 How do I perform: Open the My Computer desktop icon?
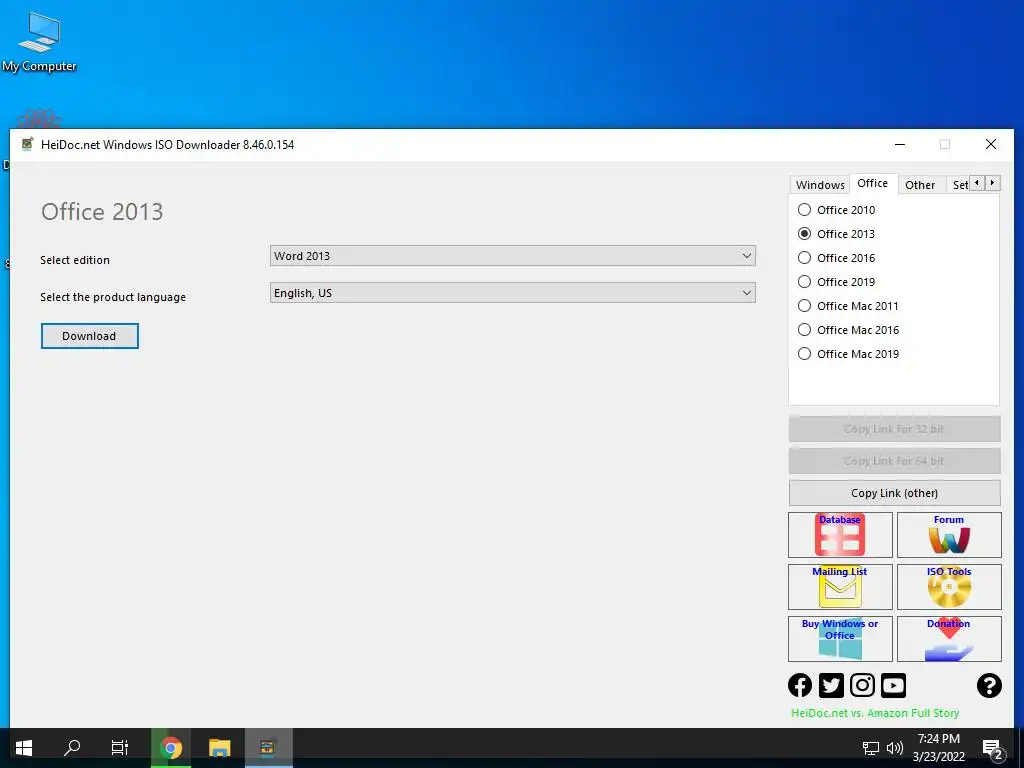tap(39, 40)
